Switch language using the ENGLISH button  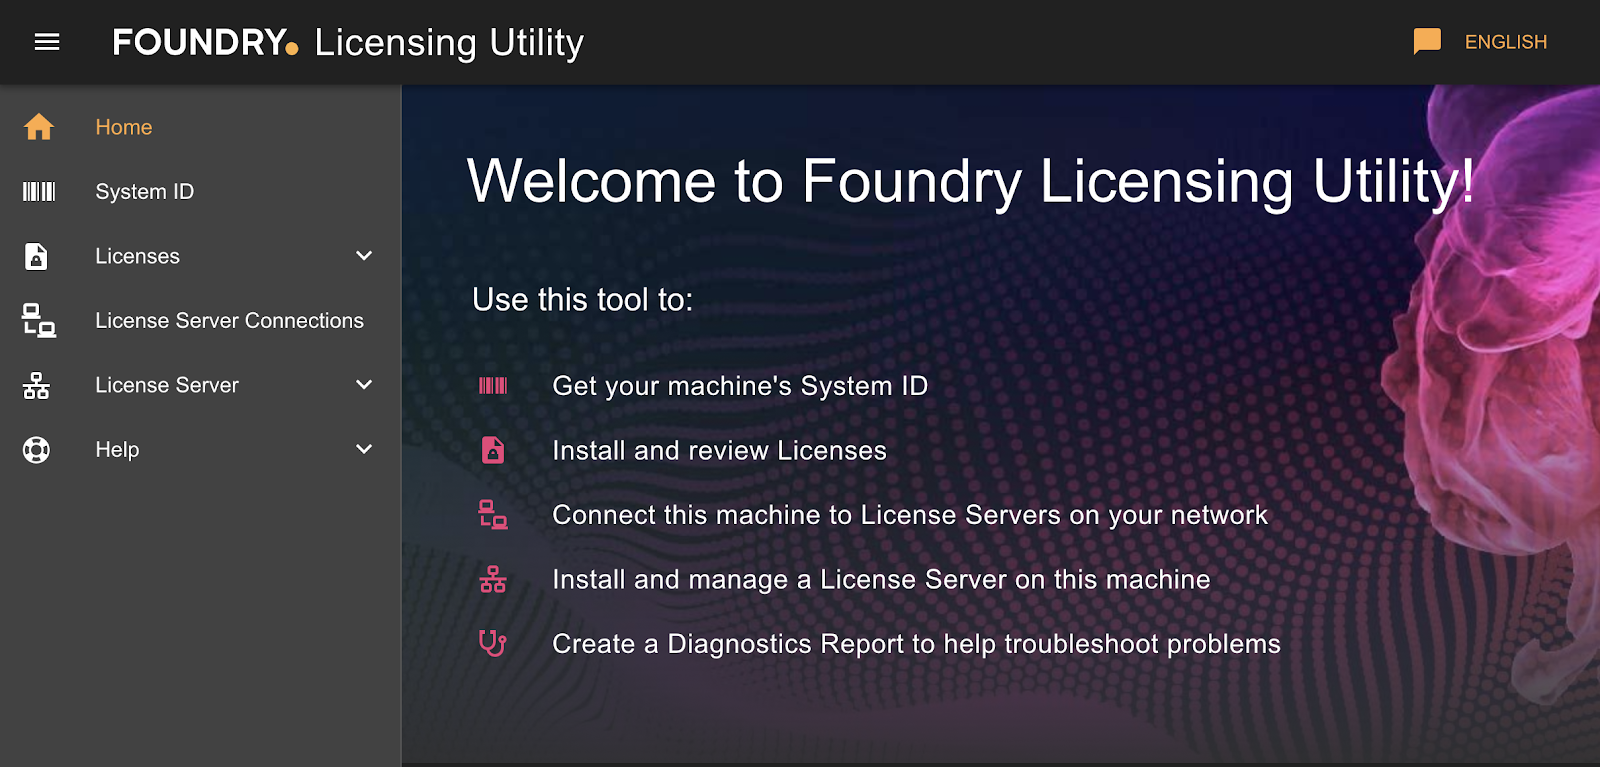click(x=1505, y=42)
